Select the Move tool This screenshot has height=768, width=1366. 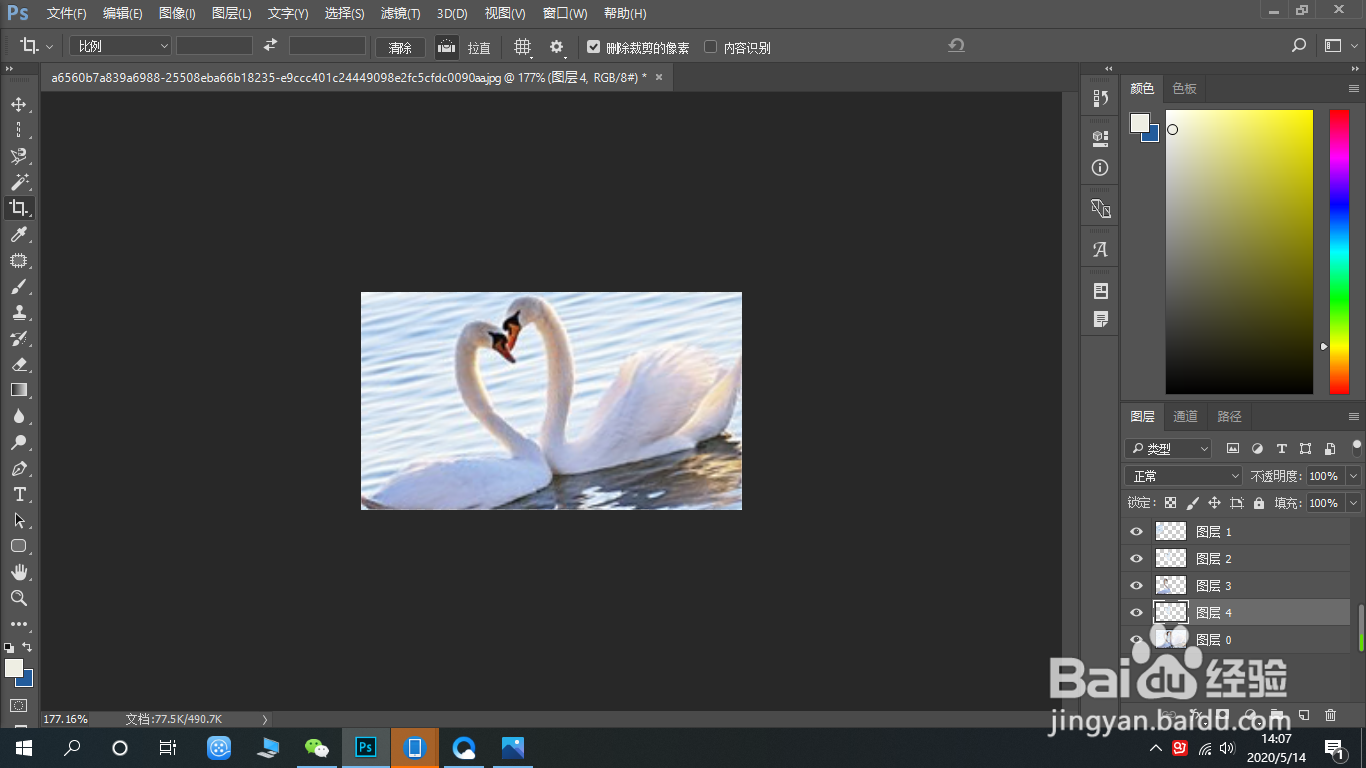pyautogui.click(x=18, y=105)
